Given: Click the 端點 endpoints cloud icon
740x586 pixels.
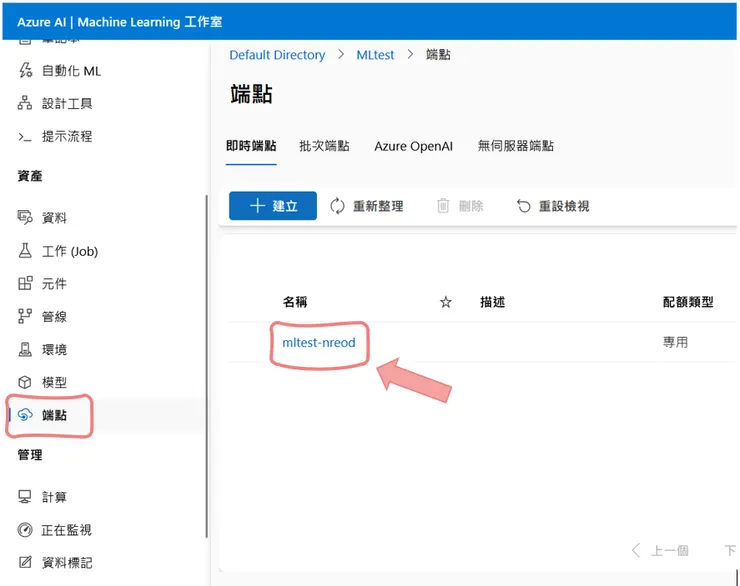Looking at the screenshot, I should (25, 415).
